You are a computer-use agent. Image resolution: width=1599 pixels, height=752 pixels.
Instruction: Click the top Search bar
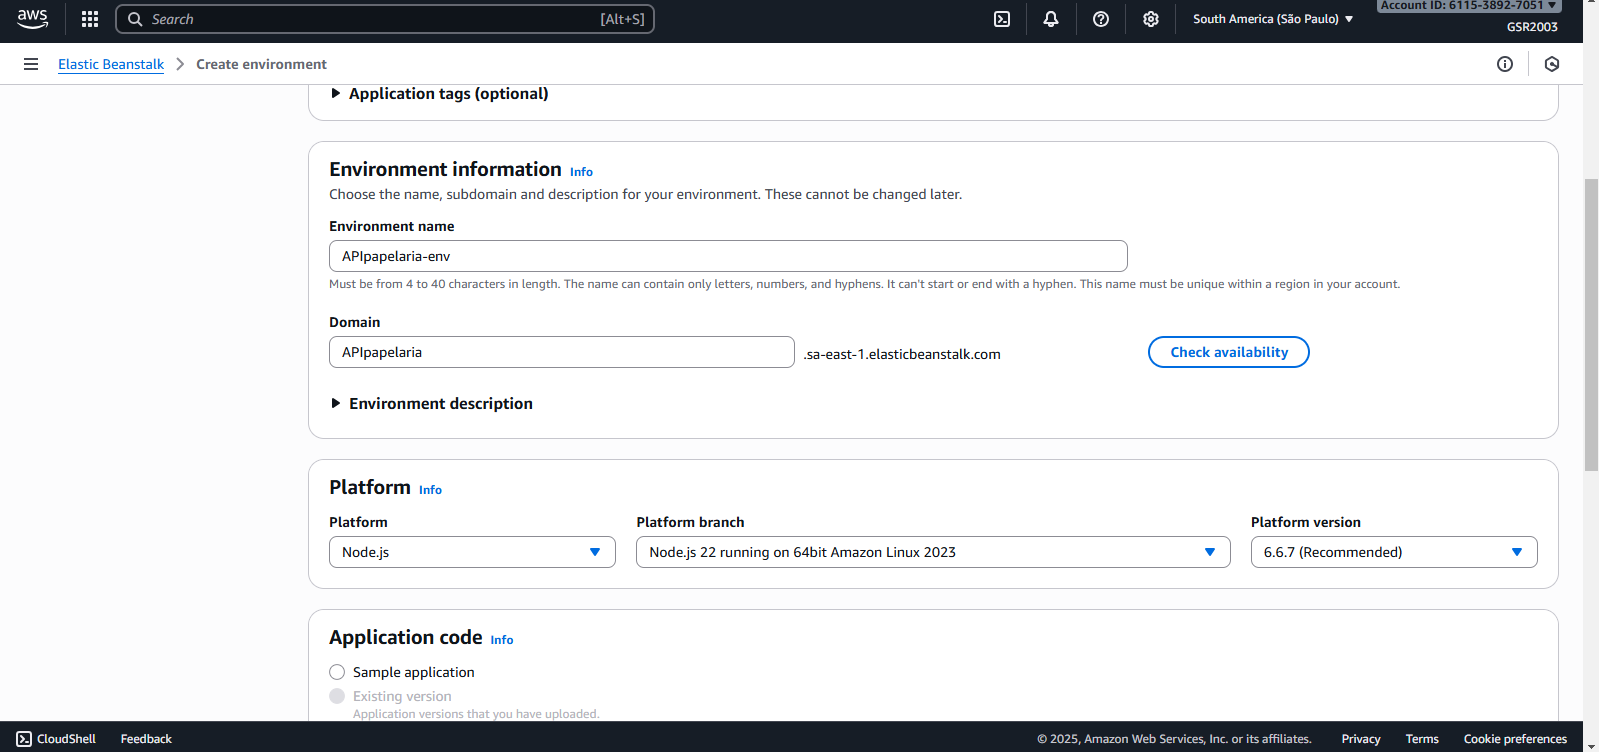coord(385,19)
